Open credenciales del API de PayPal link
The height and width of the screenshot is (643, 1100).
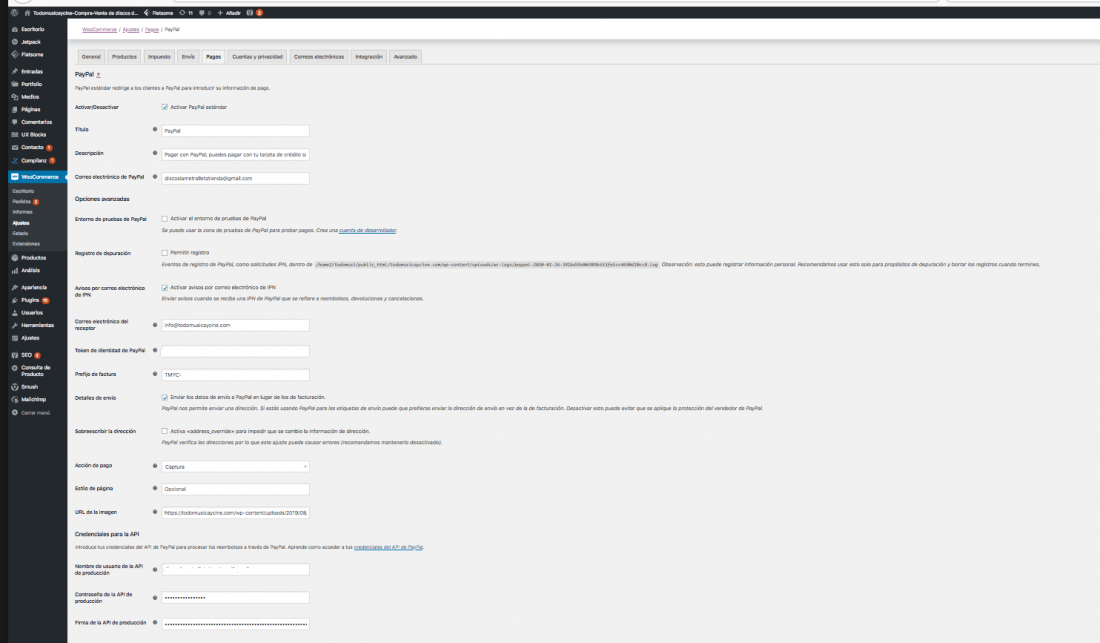coord(388,547)
